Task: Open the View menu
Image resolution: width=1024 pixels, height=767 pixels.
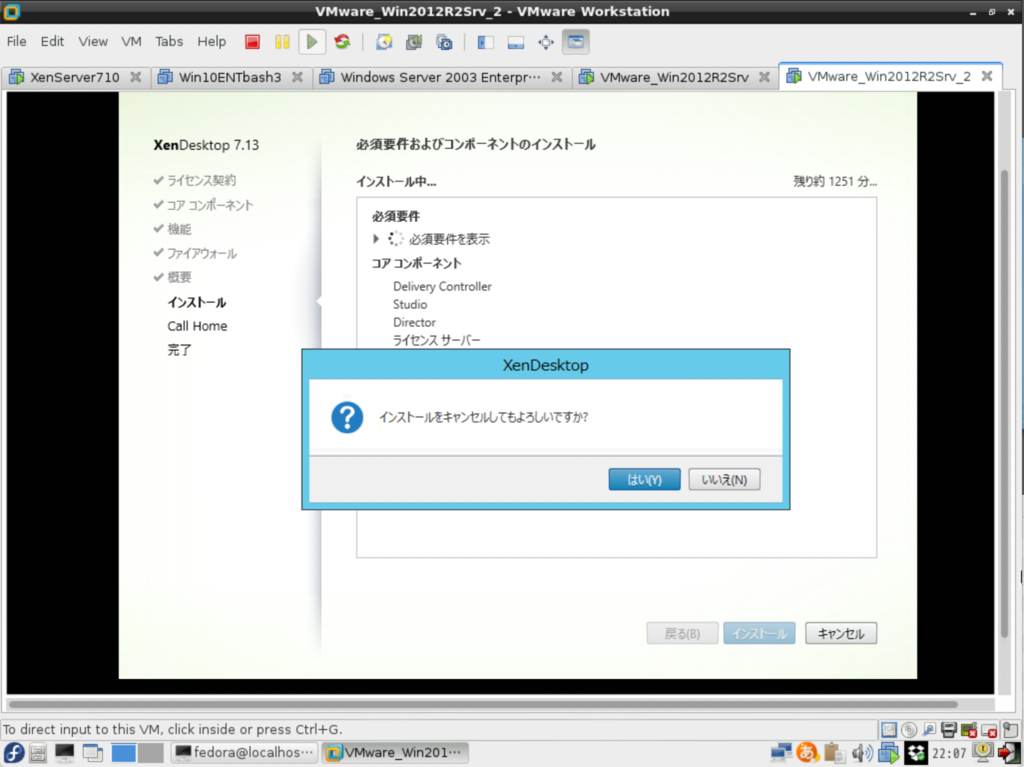Action: click(x=93, y=41)
